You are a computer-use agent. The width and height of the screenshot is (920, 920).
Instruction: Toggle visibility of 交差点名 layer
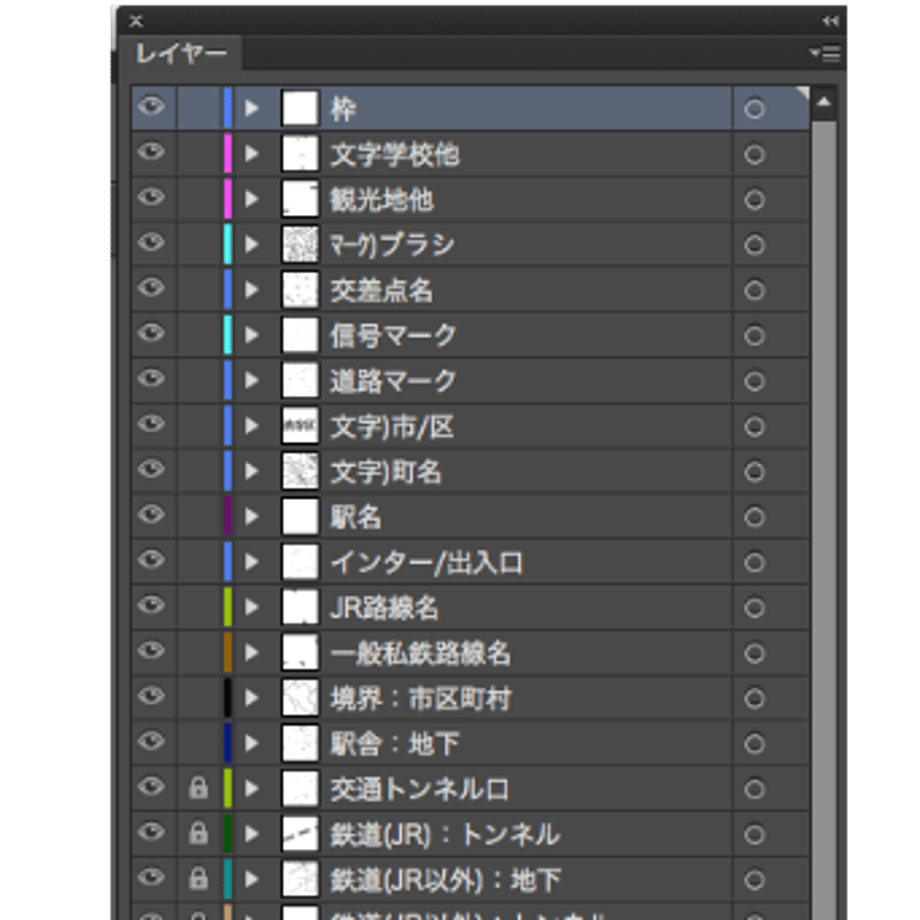(x=151, y=288)
